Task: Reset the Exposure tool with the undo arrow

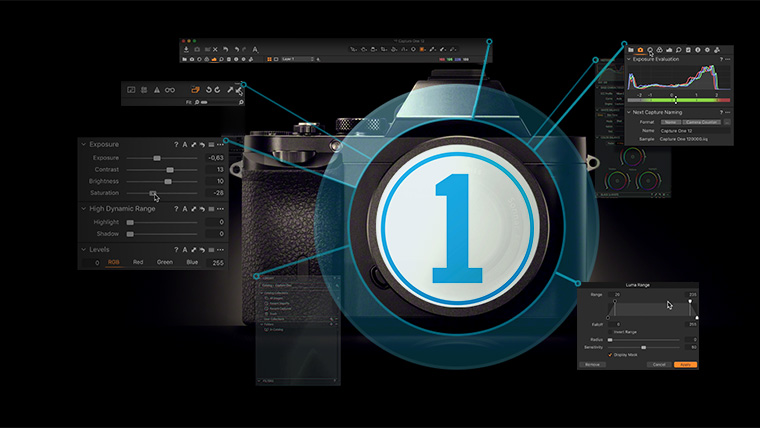Action: (202, 144)
